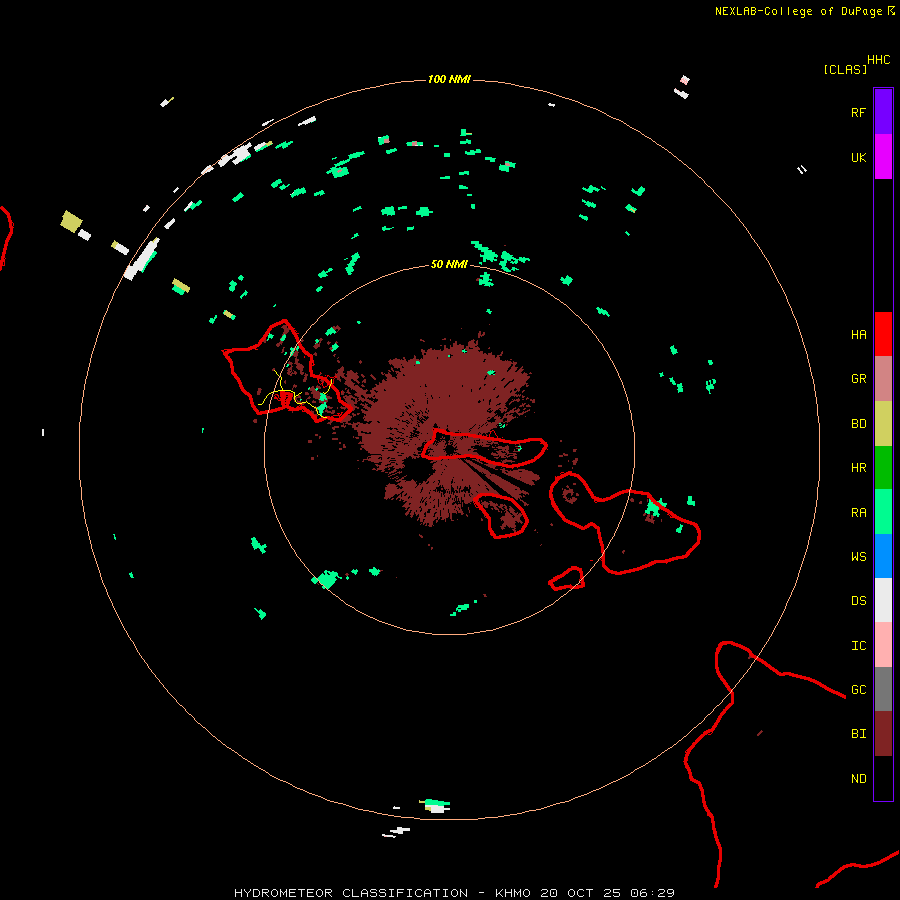
Task: Click the RA legend label
Action: coord(858,513)
